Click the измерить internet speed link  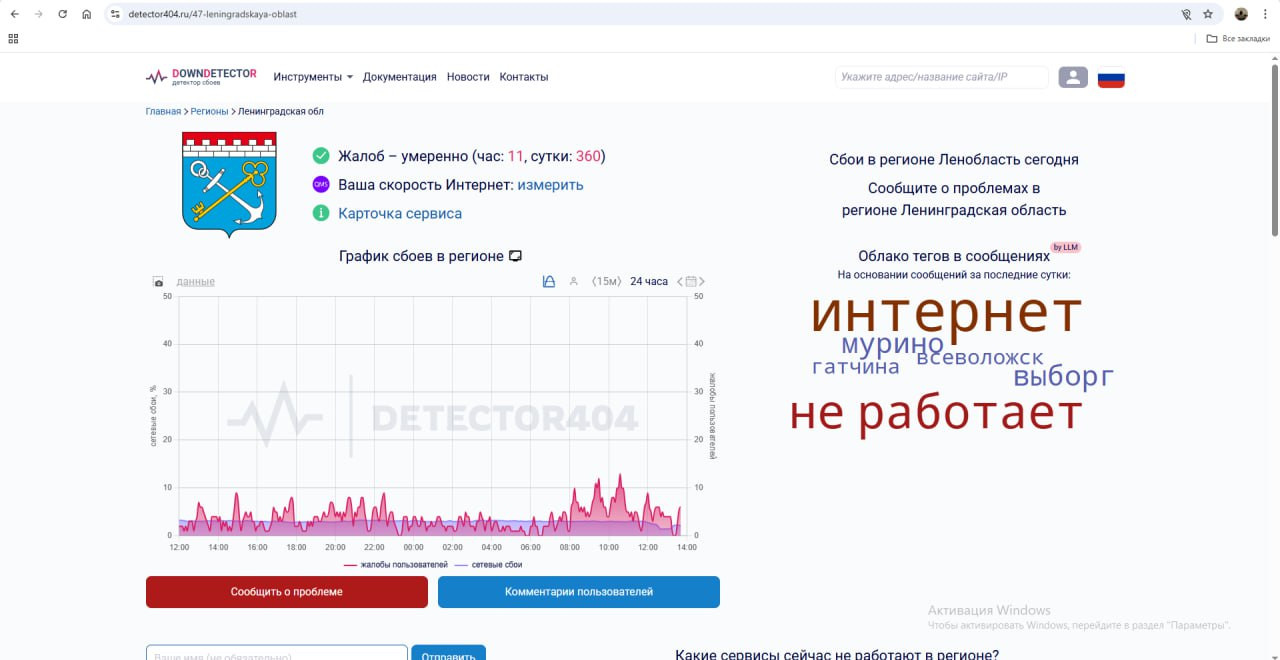(x=550, y=185)
